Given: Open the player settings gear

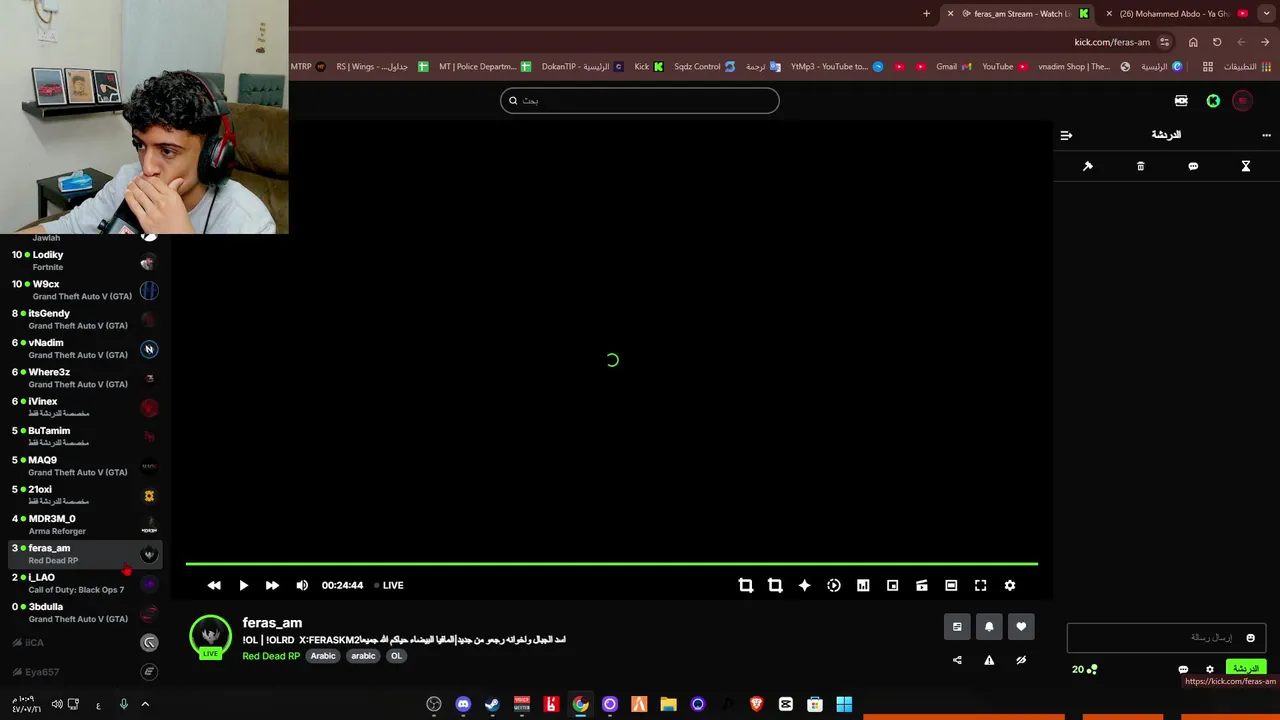Looking at the screenshot, I should coord(1010,585).
